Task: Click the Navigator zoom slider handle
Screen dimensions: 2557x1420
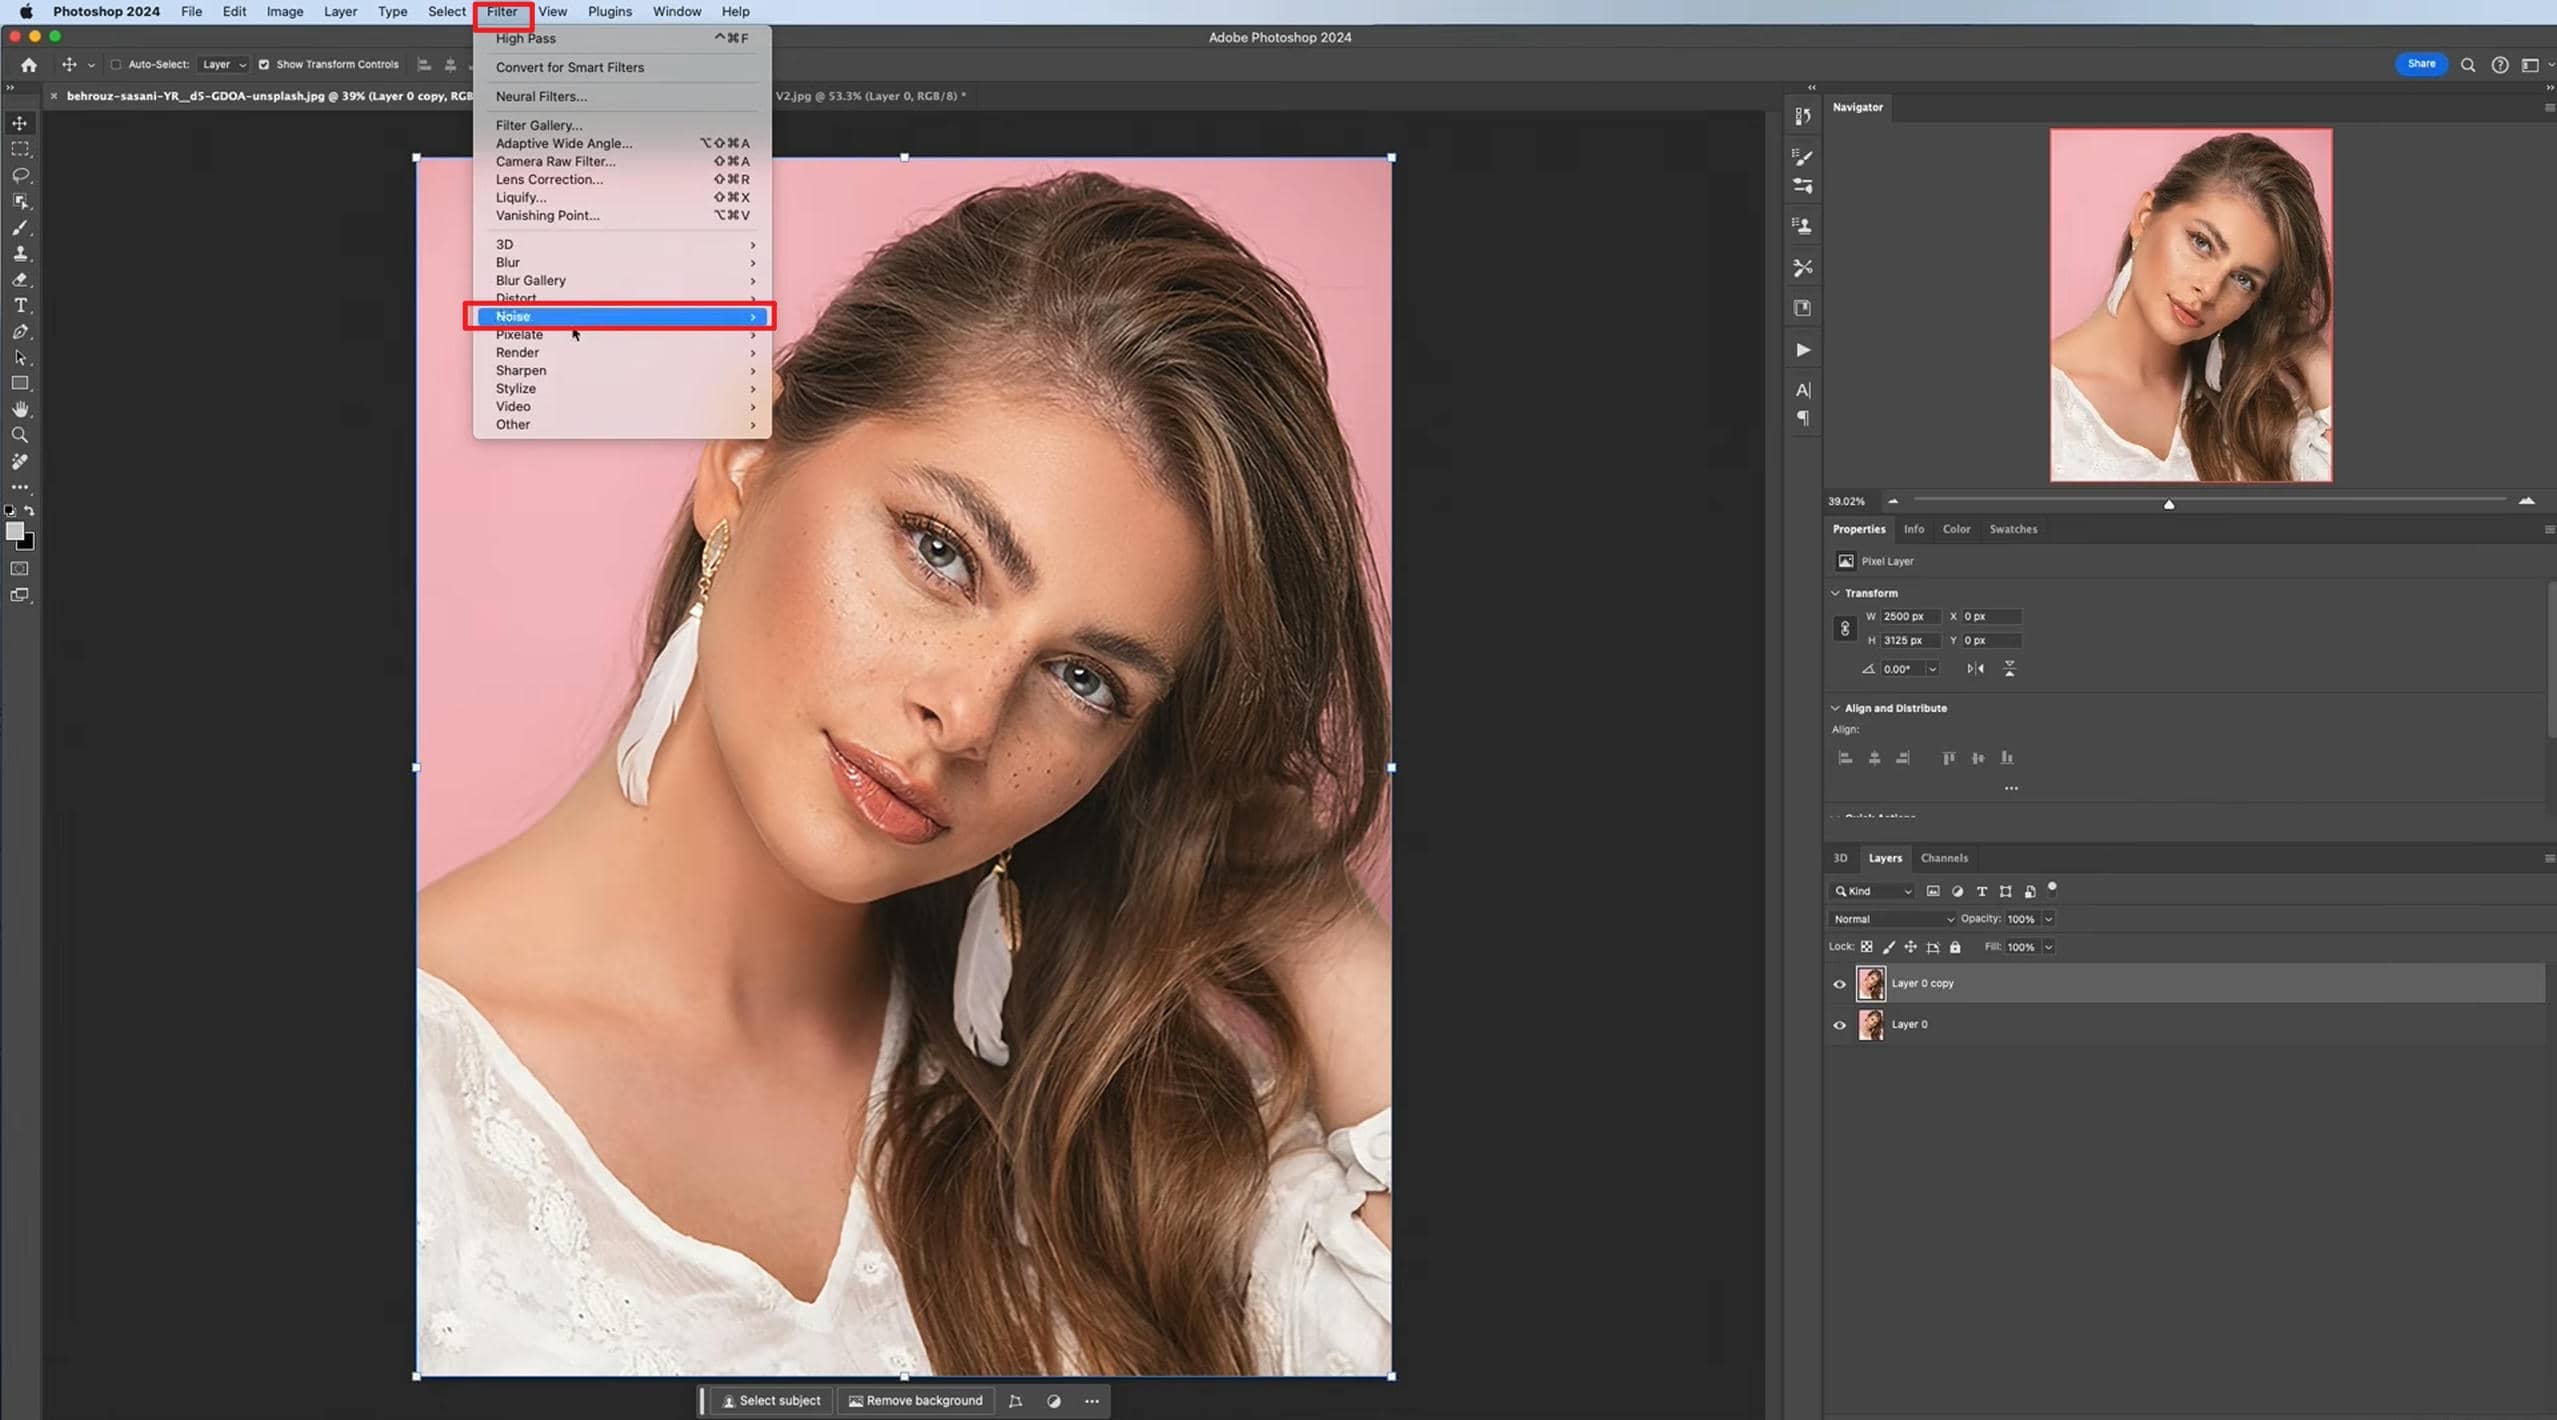Action: click(x=2168, y=504)
